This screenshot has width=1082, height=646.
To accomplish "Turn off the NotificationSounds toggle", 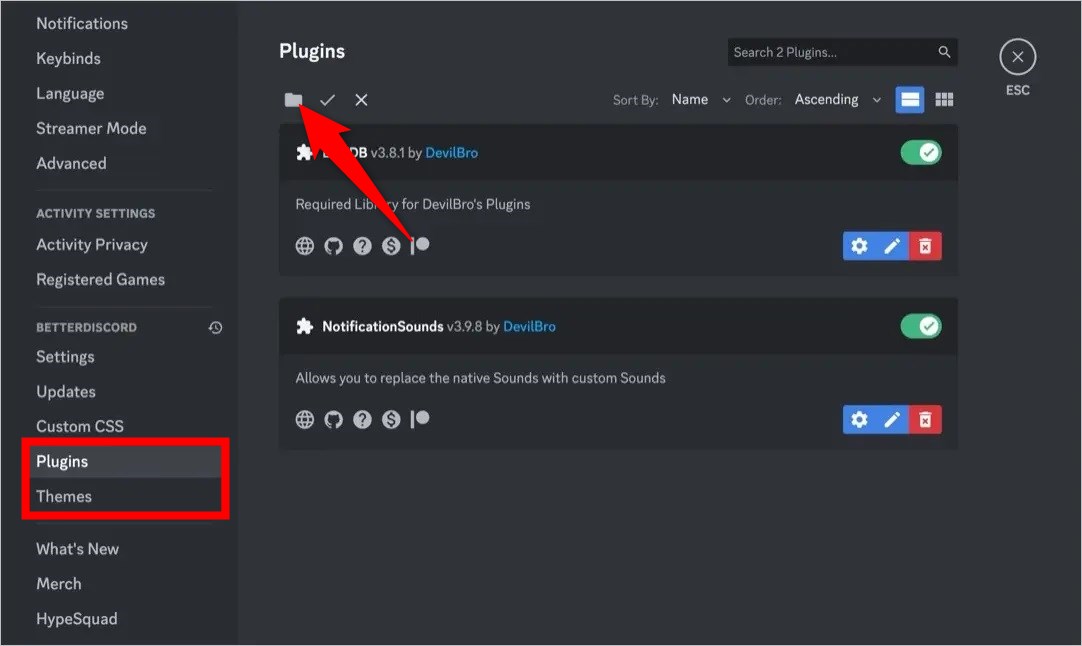I will pyautogui.click(x=920, y=326).
